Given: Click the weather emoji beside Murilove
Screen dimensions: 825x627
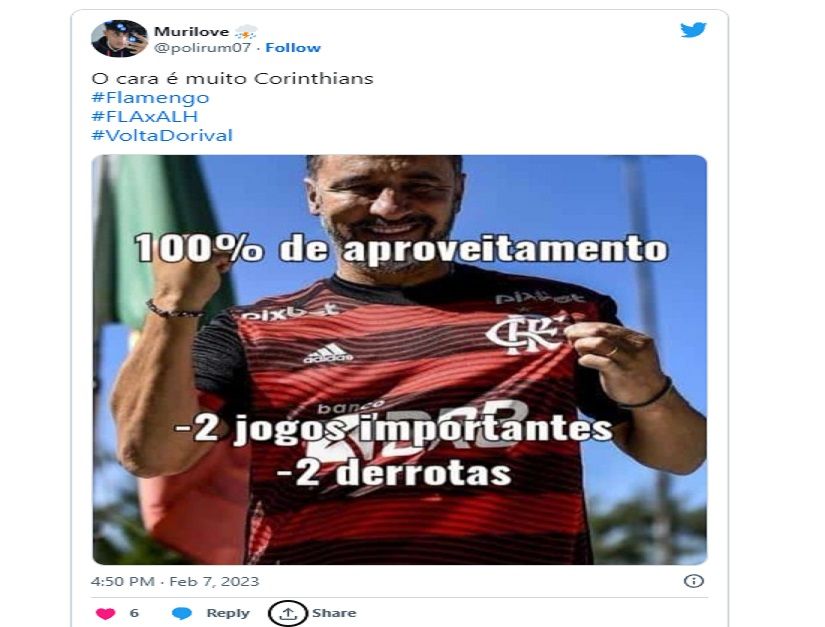Looking at the screenshot, I should pos(246,32).
